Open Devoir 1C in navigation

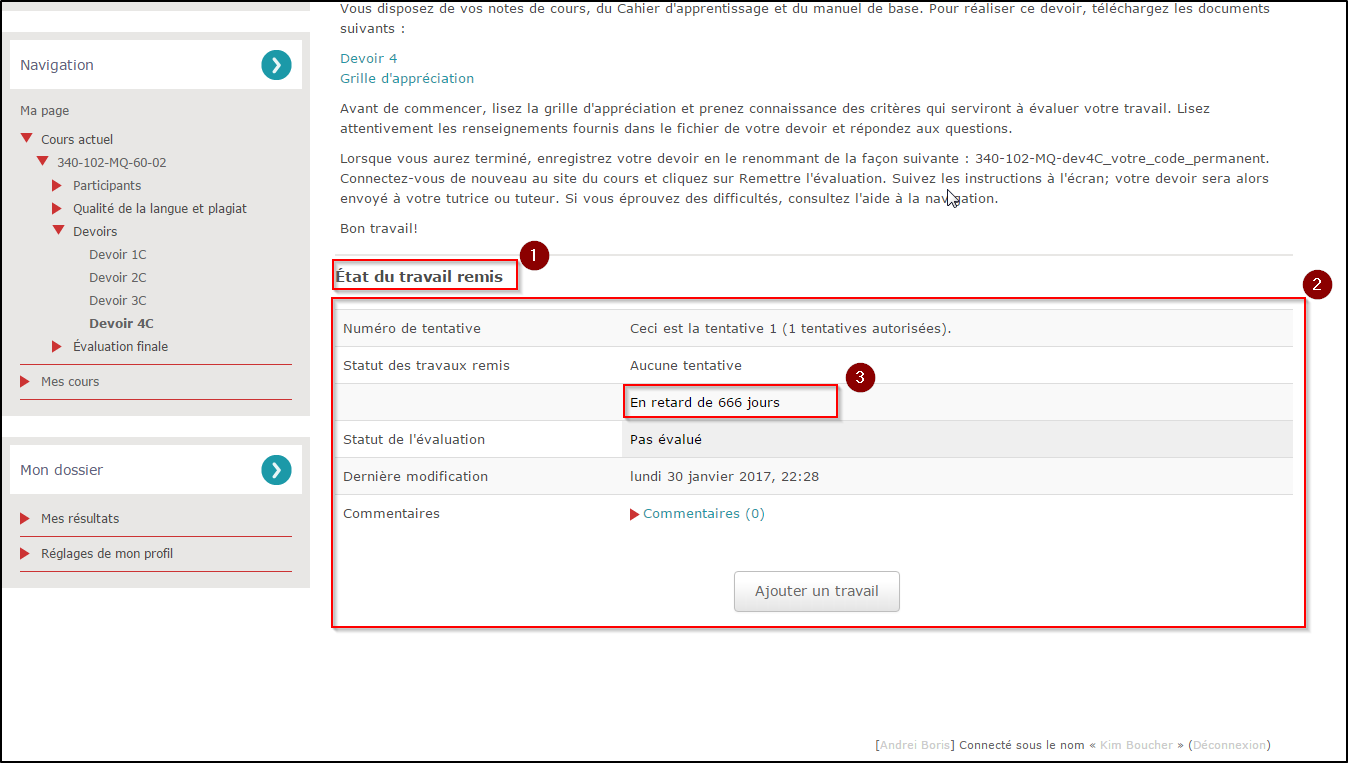pos(117,254)
